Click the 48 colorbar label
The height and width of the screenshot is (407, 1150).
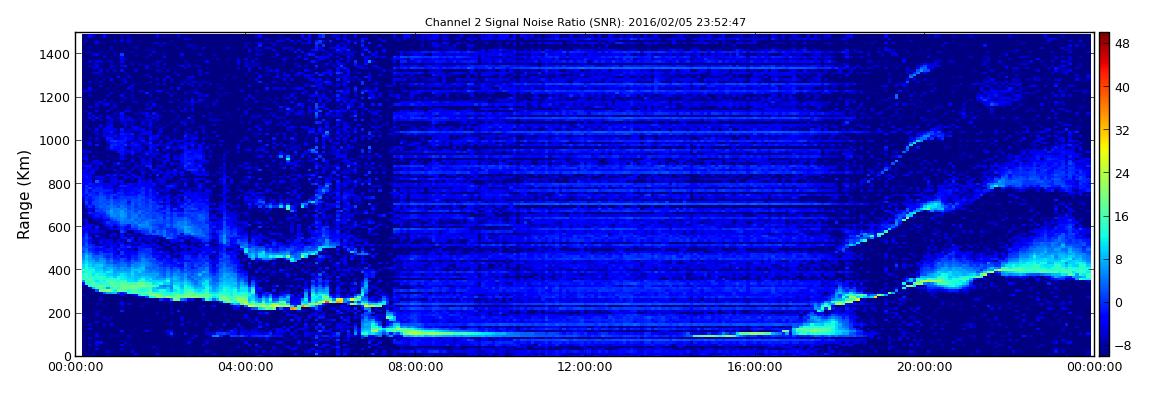[1121, 44]
